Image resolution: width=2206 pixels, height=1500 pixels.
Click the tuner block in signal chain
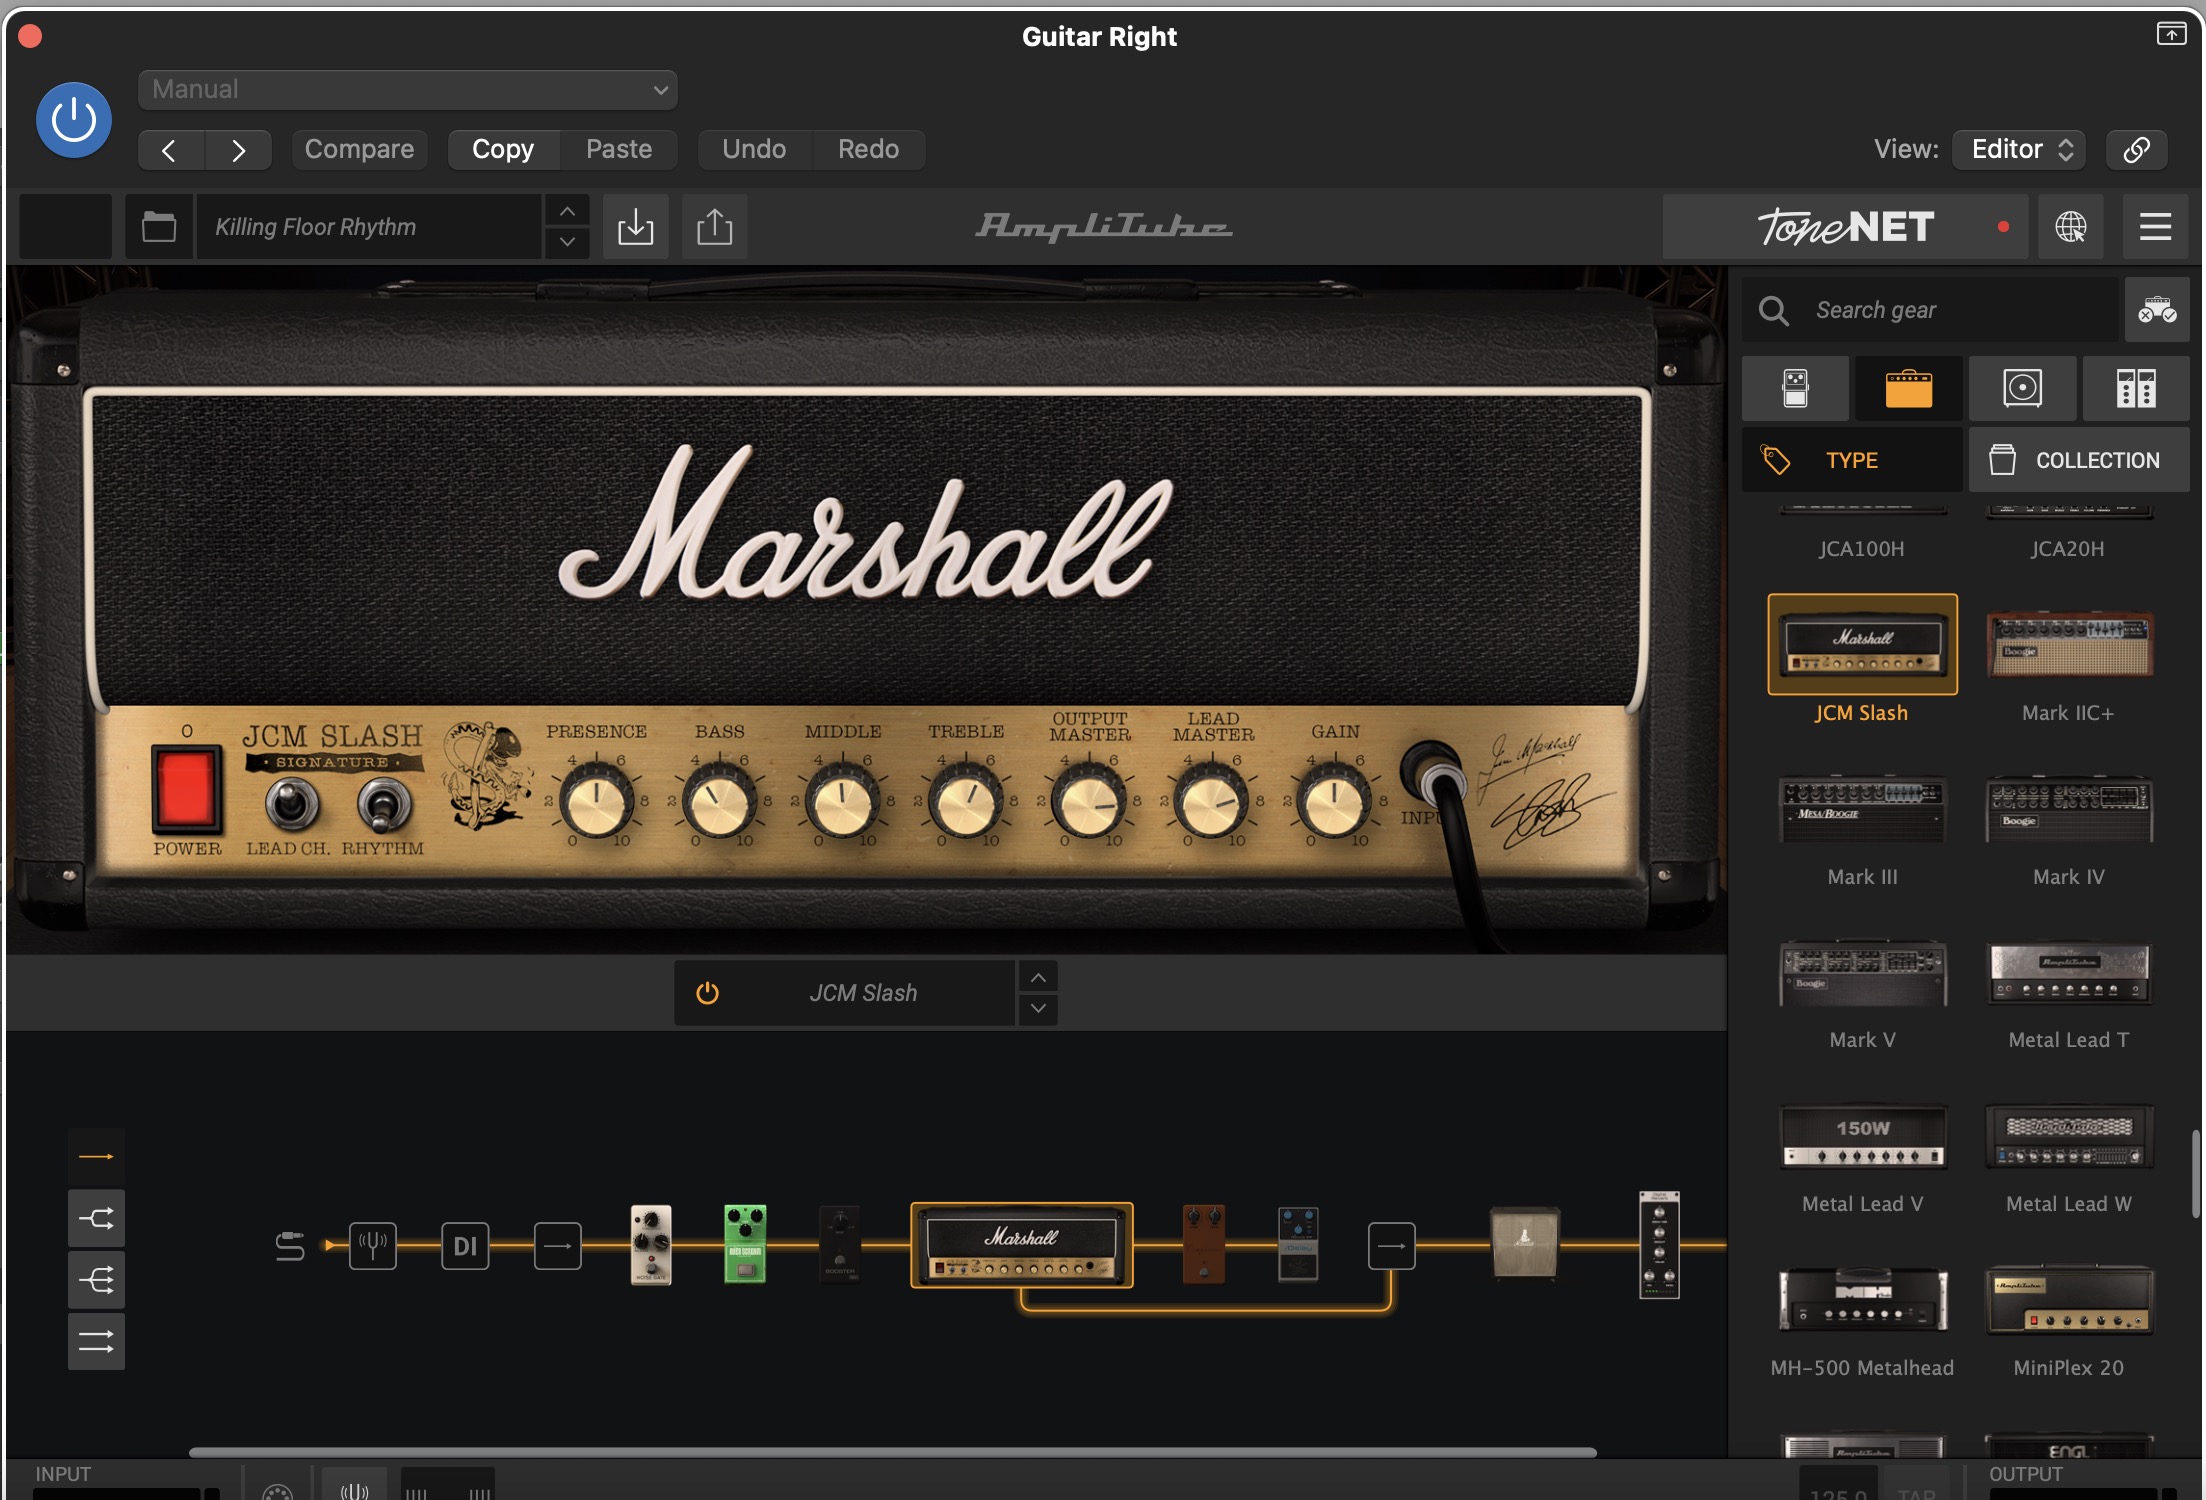click(373, 1246)
